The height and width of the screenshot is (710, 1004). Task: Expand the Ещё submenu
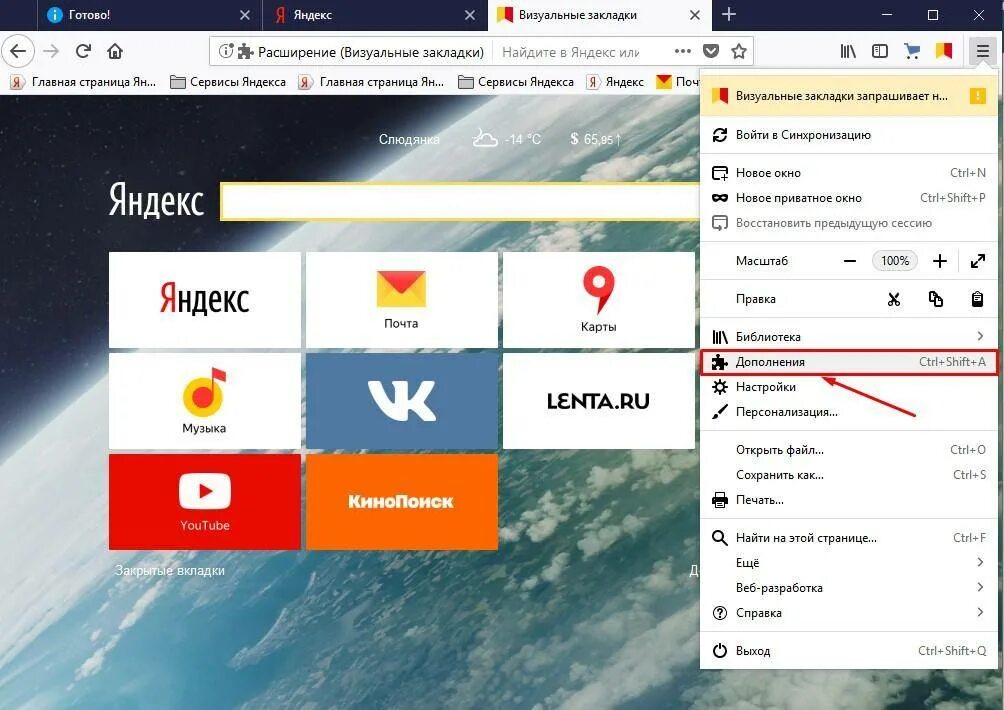coord(849,563)
